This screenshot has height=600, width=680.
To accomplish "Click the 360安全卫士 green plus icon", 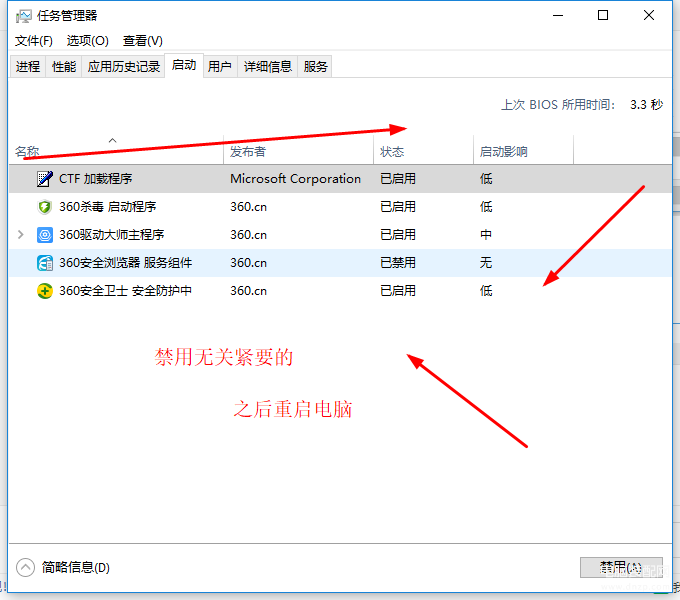I will 45,291.
